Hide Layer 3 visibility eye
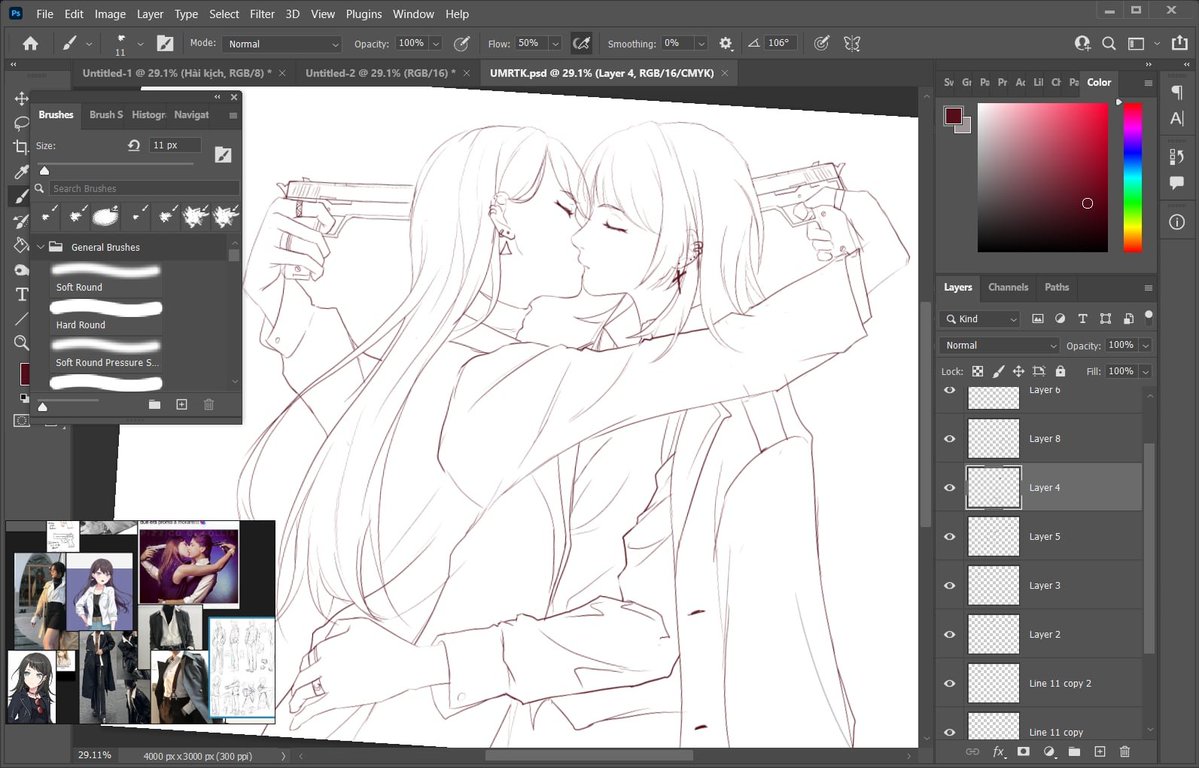The image size is (1199, 768). click(950, 585)
